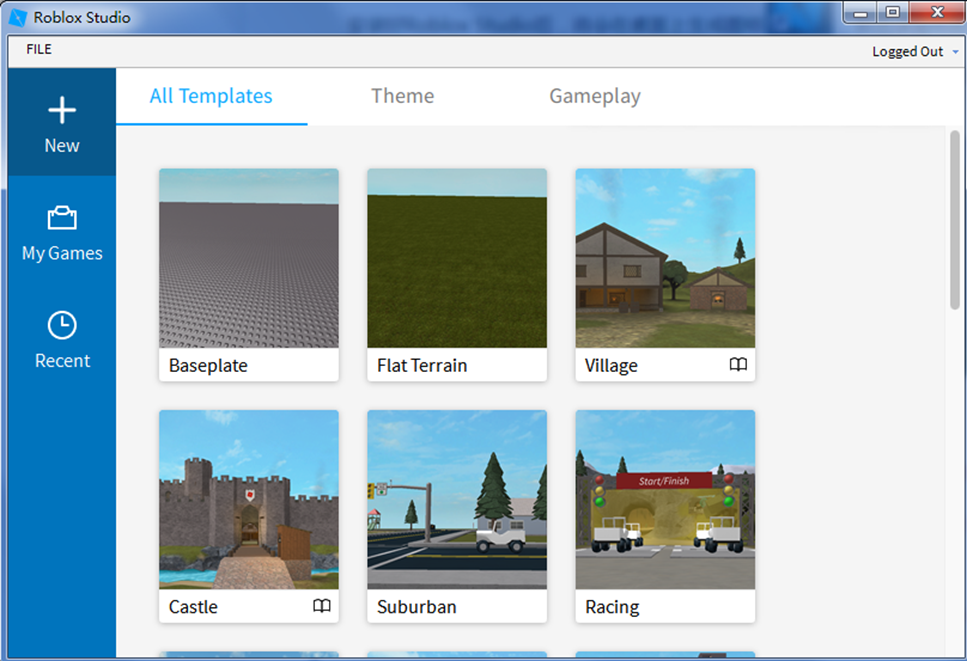Click the New label in sidebar
This screenshot has height=661, width=967.
point(62,146)
